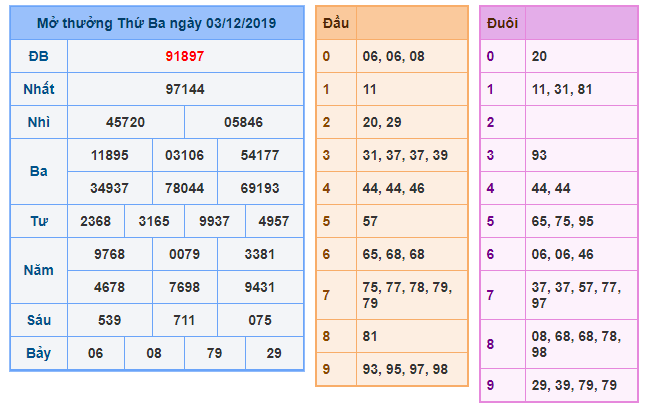Click fourth prize number 4957
This screenshot has width=649, height=409.
click(x=272, y=220)
